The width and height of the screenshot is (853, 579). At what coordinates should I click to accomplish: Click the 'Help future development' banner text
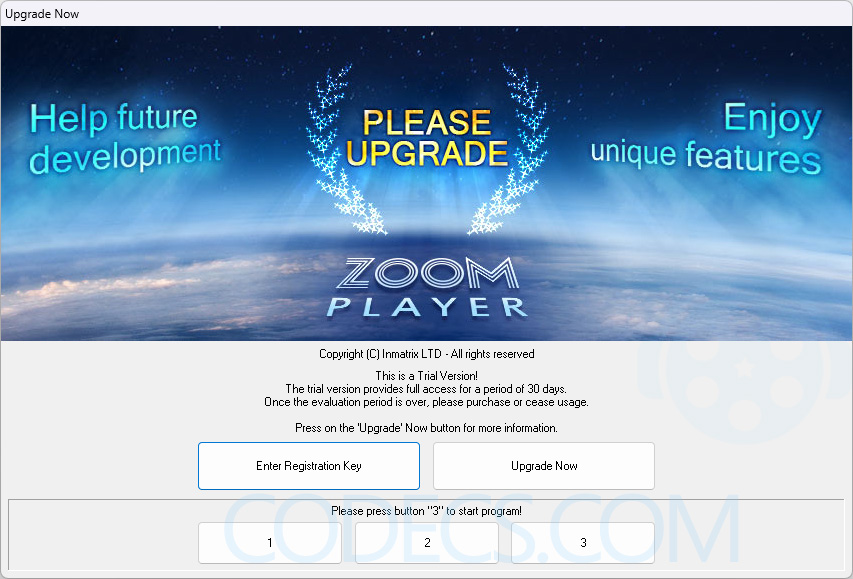pos(125,139)
